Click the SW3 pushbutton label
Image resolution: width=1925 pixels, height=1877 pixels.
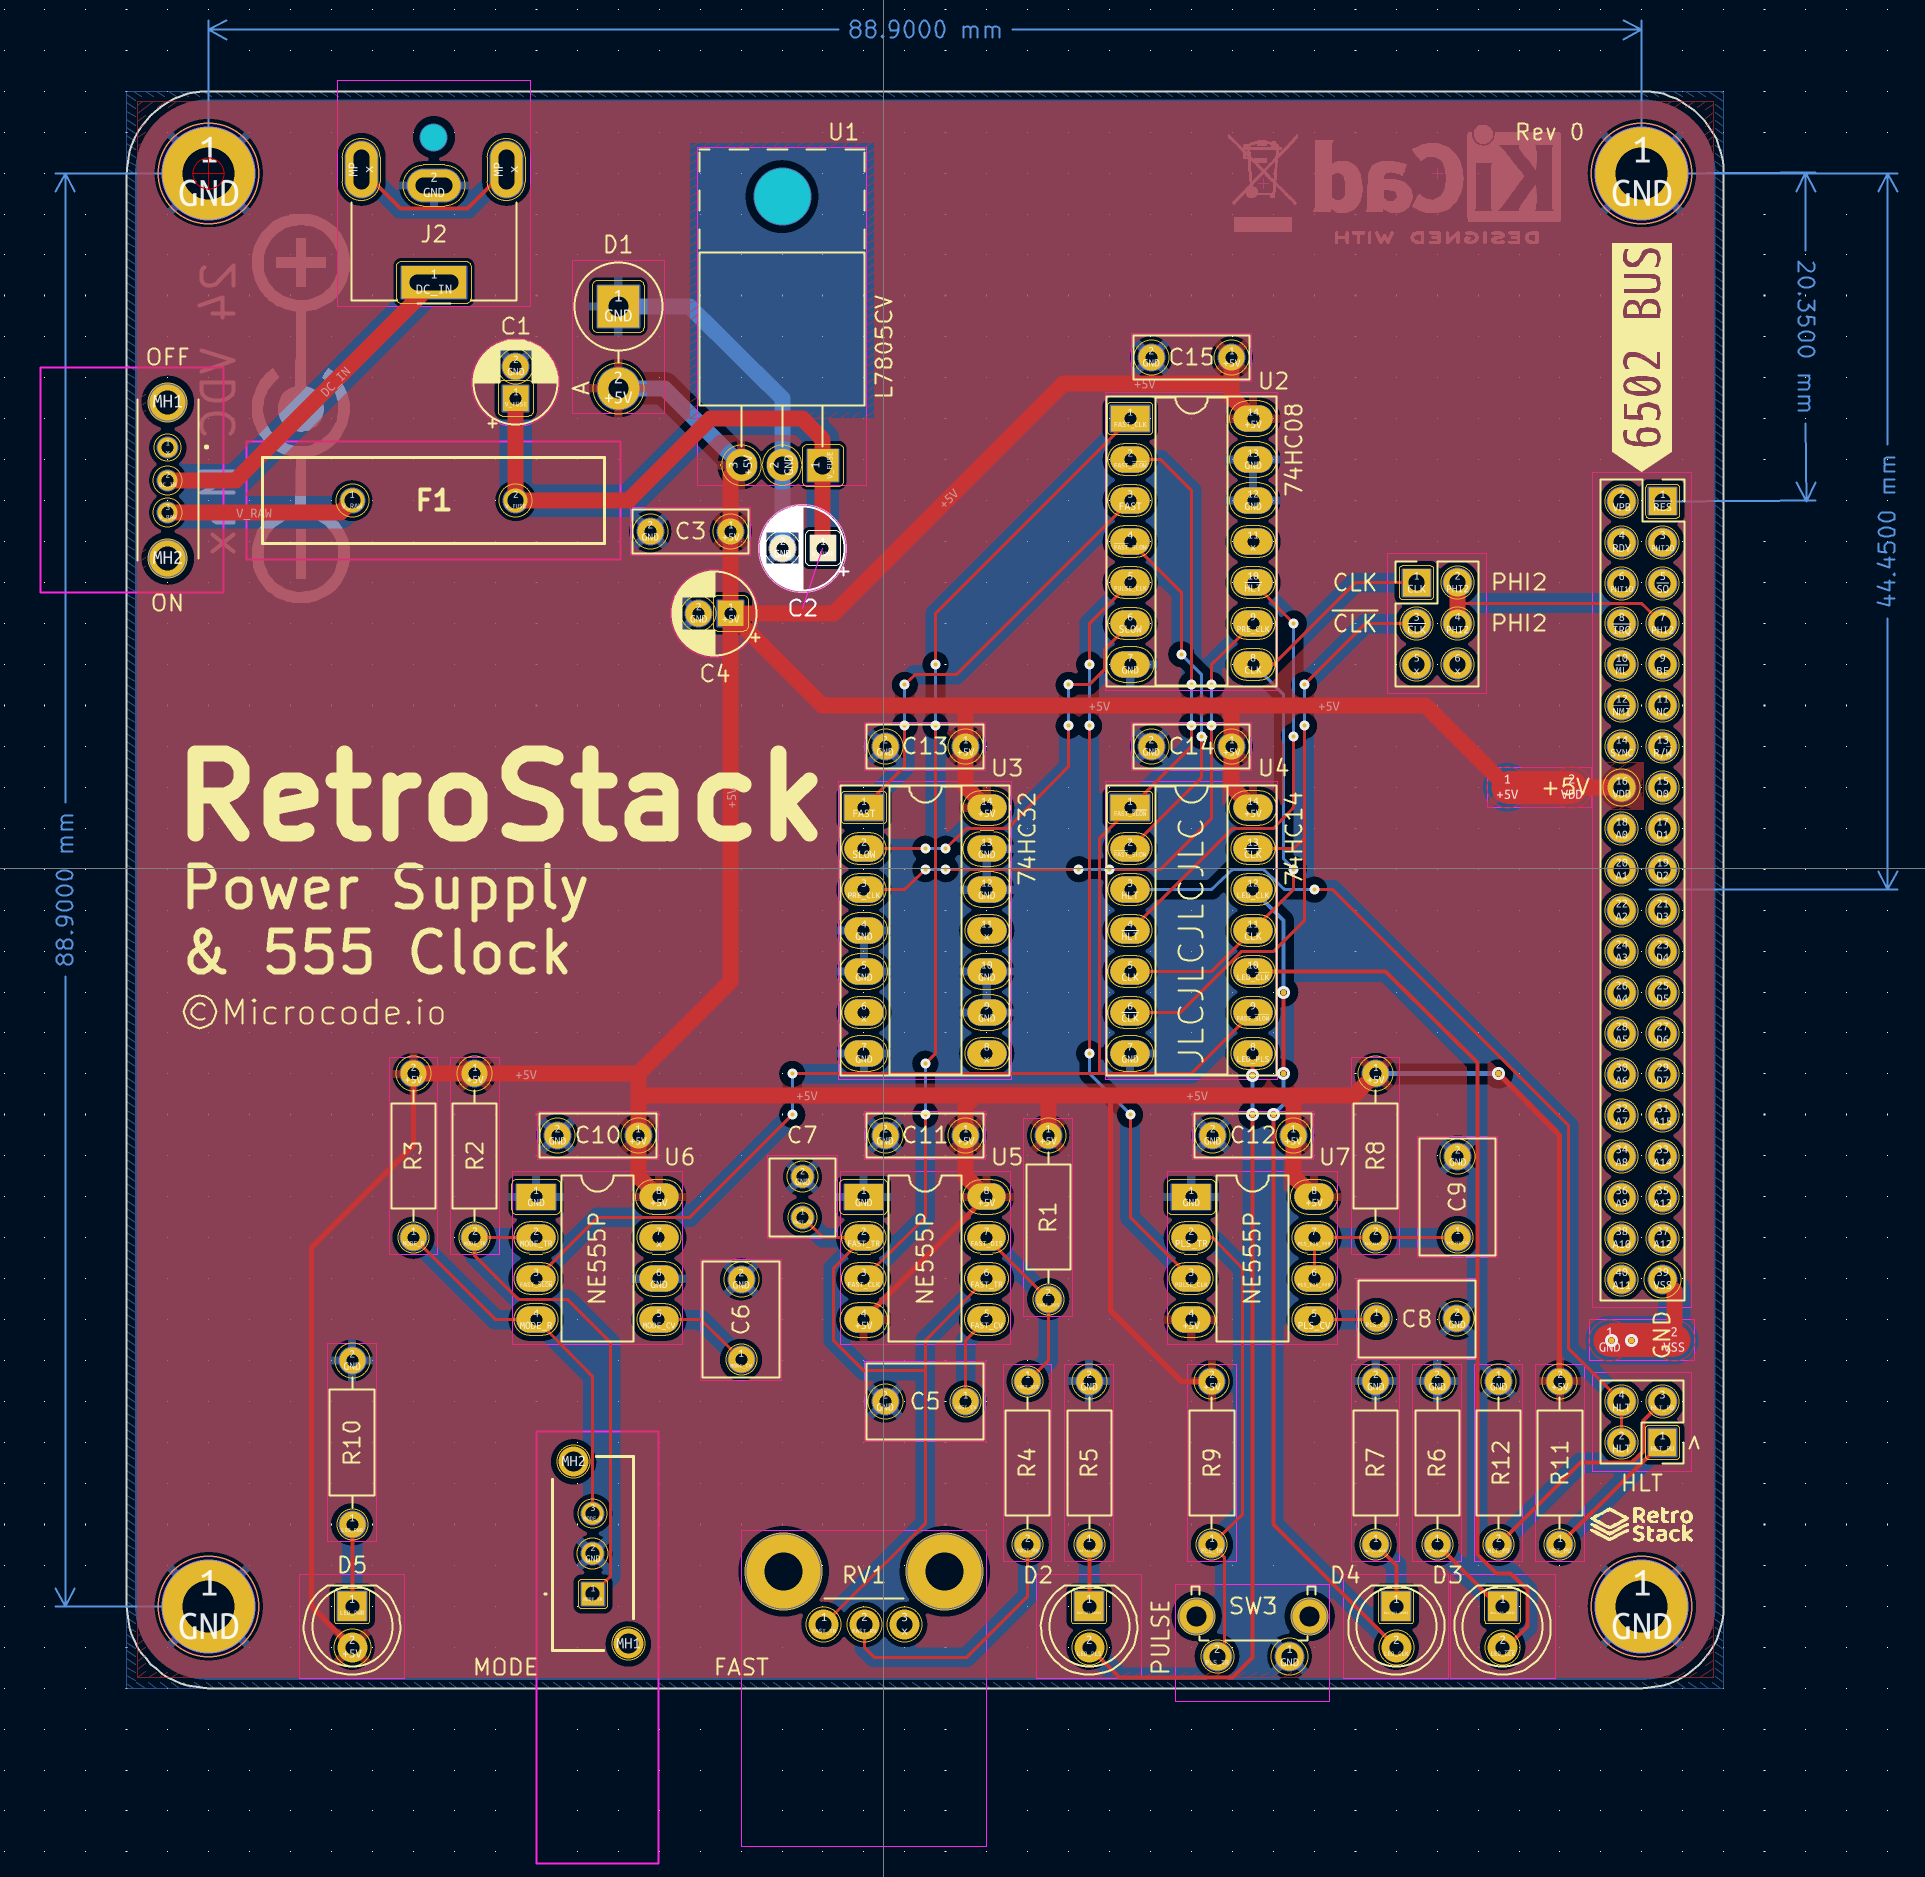(1252, 1606)
